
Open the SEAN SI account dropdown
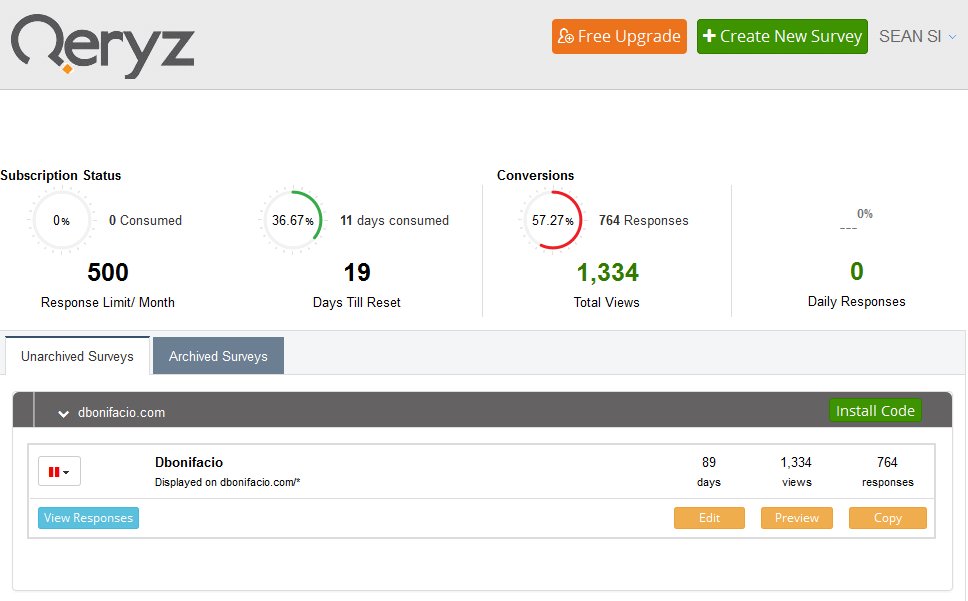[917, 36]
